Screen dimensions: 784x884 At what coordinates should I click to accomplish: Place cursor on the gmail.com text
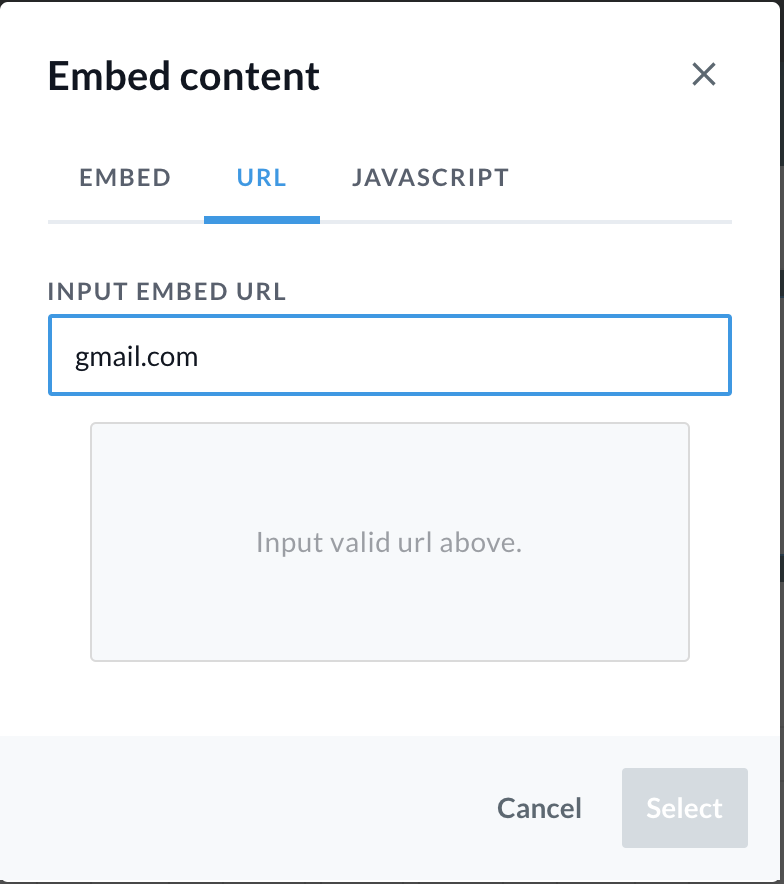(137, 356)
